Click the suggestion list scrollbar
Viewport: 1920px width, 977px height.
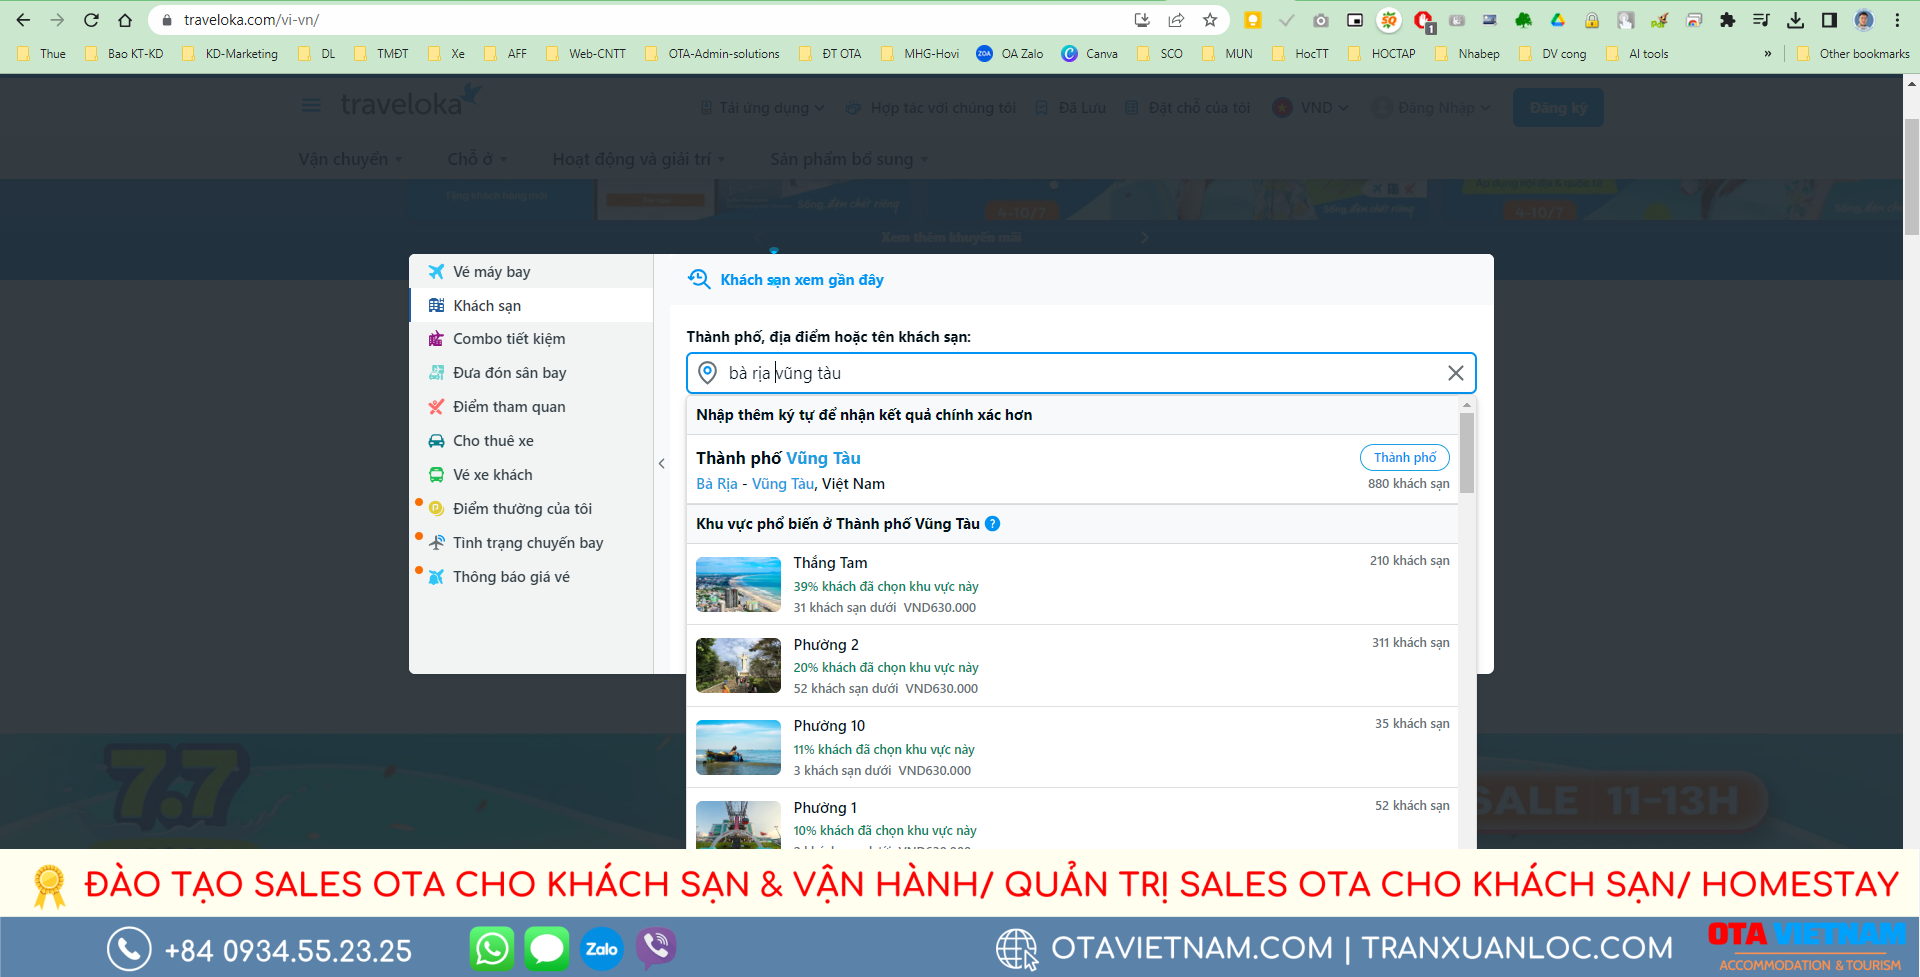(x=1466, y=452)
